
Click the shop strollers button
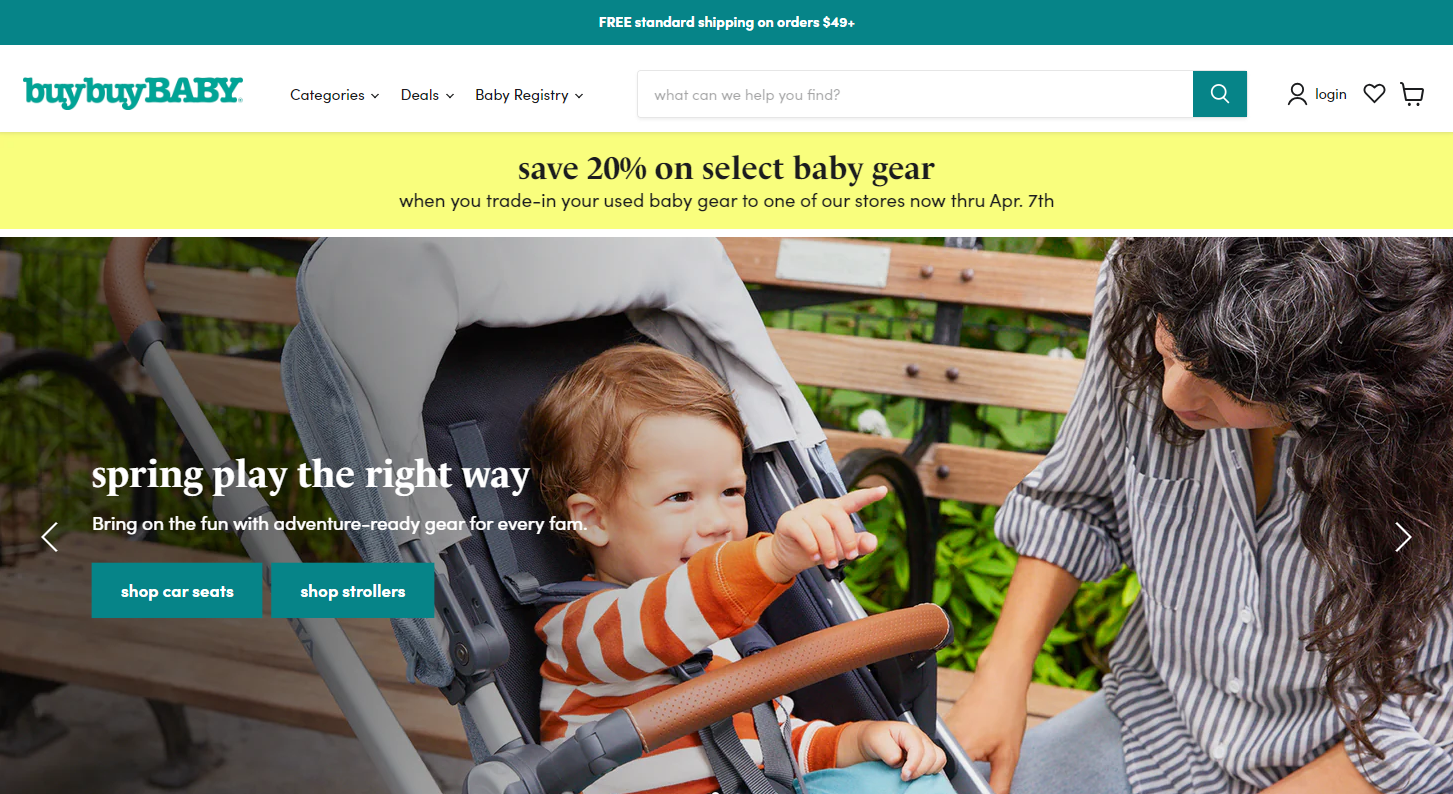click(353, 591)
